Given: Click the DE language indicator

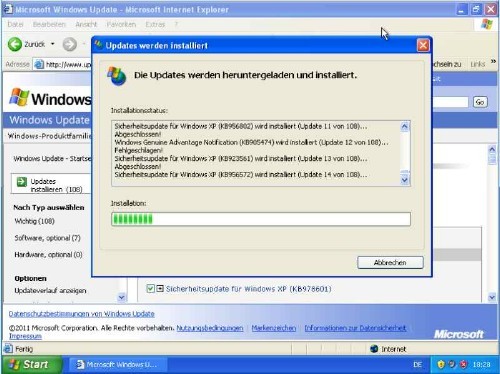Looking at the screenshot, I should (x=417, y=365).
